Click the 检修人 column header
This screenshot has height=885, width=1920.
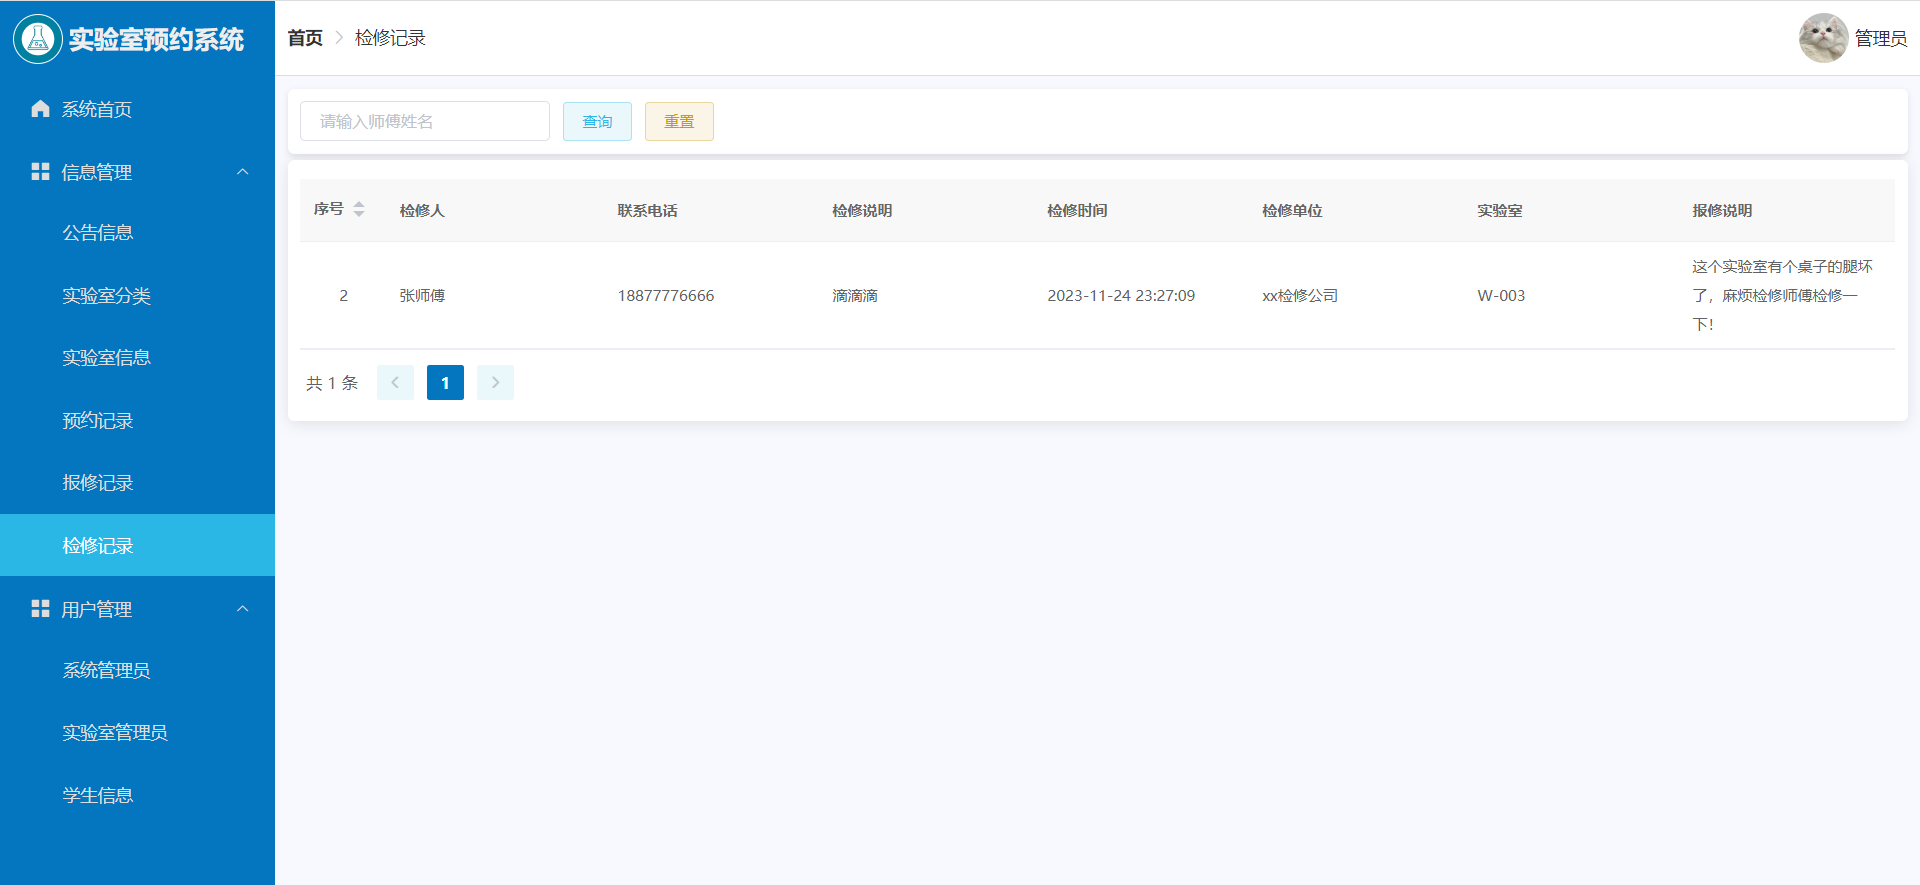[x=422, y=210]
